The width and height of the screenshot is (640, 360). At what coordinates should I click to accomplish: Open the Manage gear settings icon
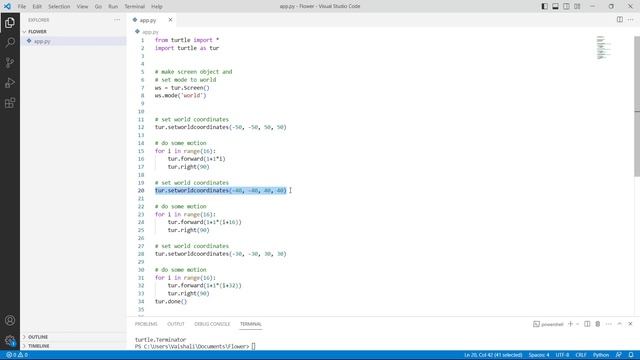coord(10,340)
